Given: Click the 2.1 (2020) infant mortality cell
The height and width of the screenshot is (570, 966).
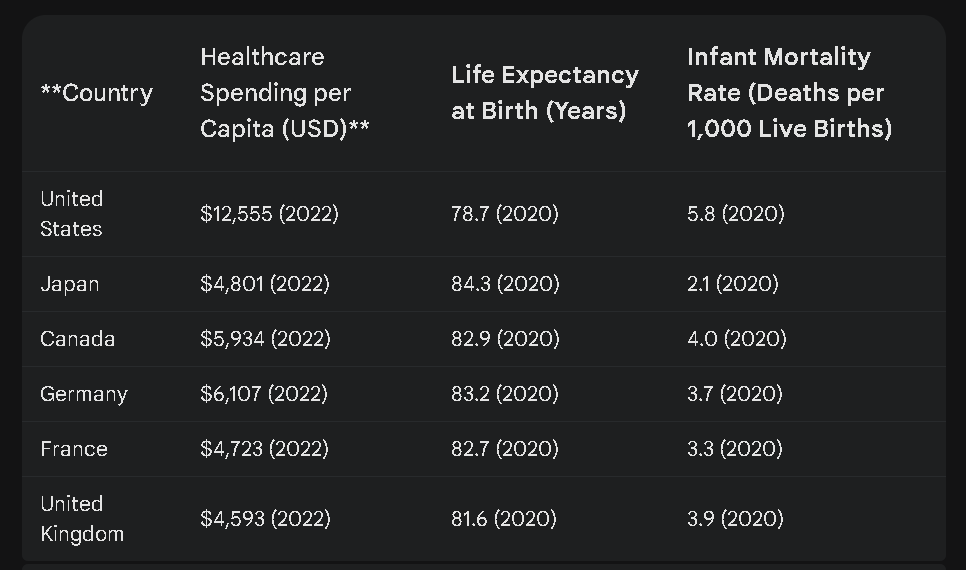Looking at the screenshot, I should click(732, 284).
